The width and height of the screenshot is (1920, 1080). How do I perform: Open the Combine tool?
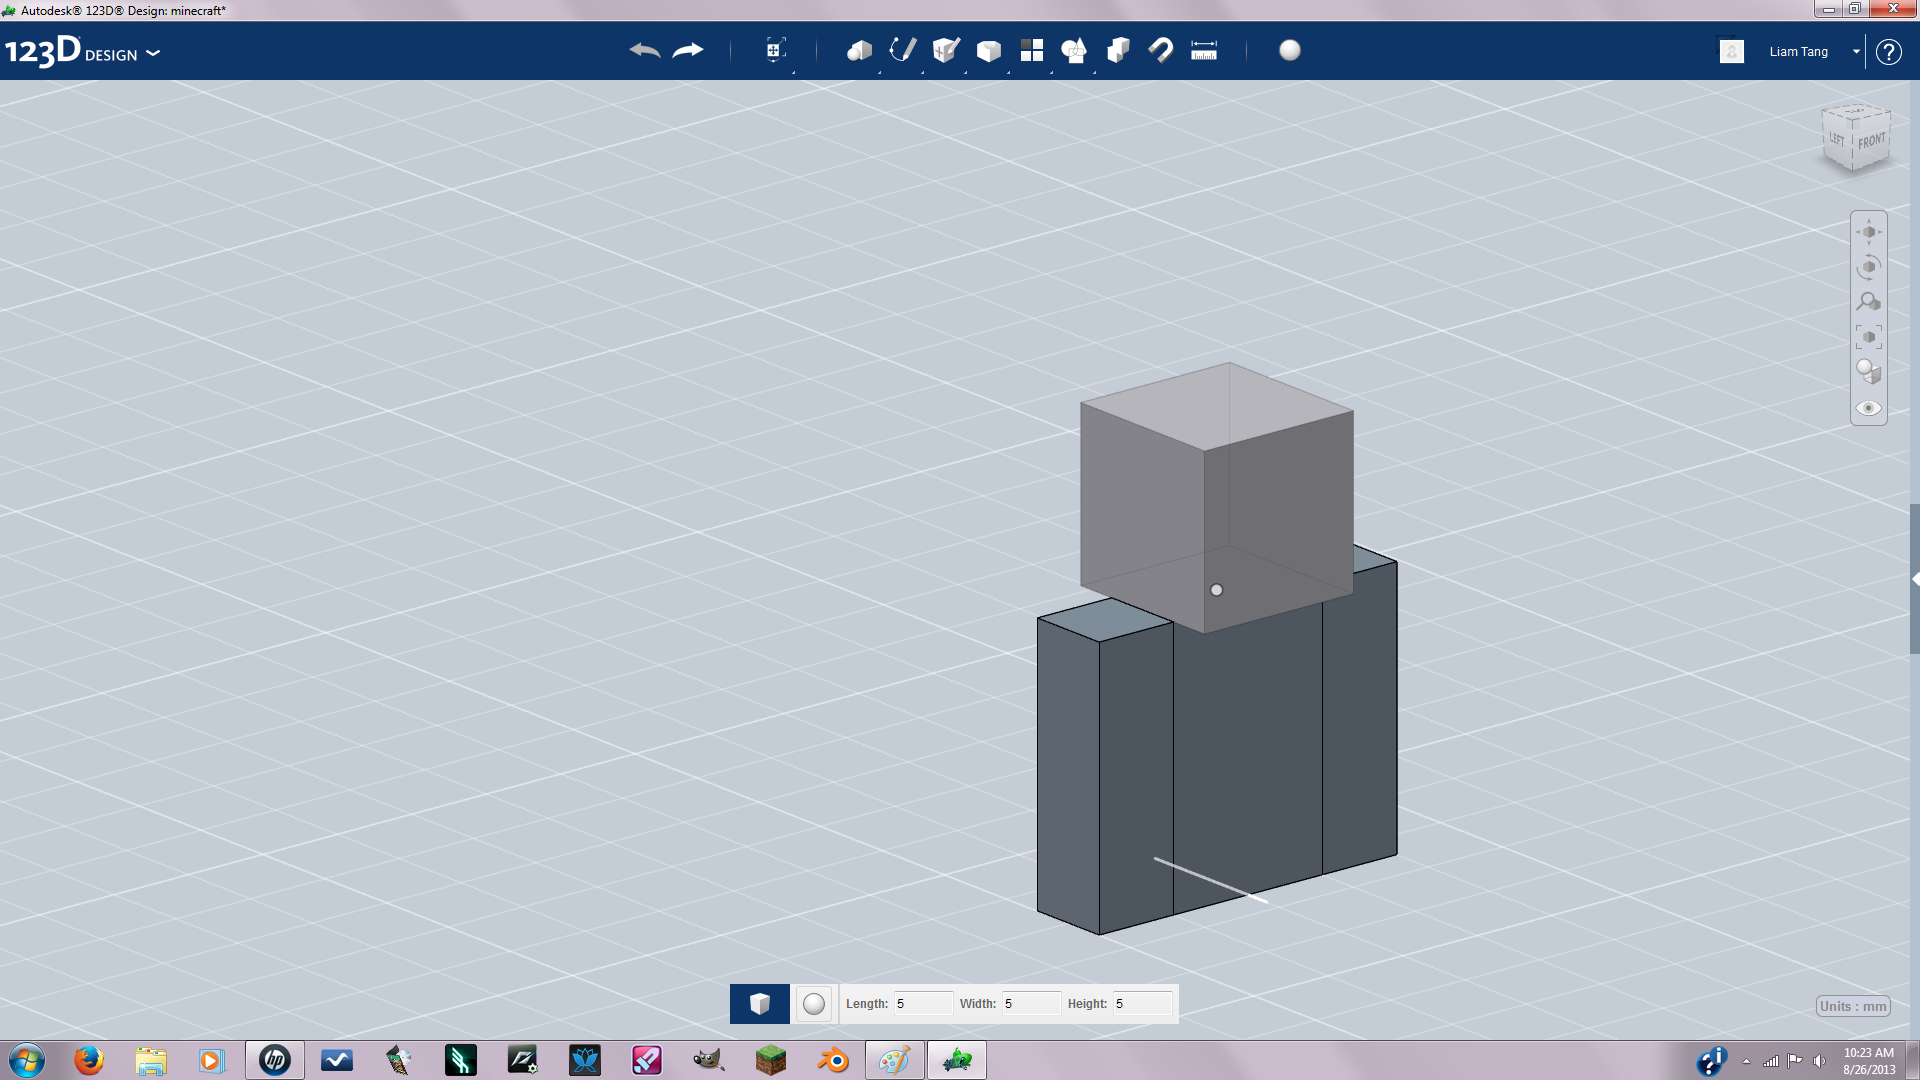point(1118,50)
